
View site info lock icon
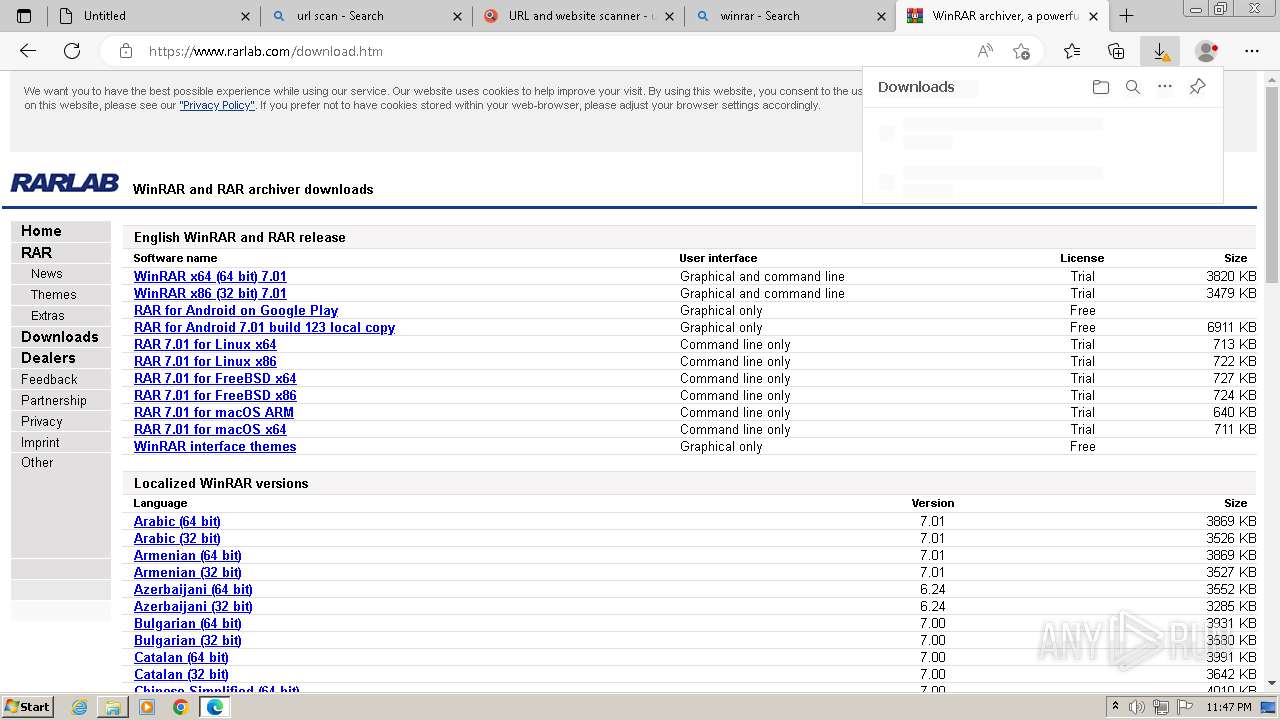coord(126,51)
